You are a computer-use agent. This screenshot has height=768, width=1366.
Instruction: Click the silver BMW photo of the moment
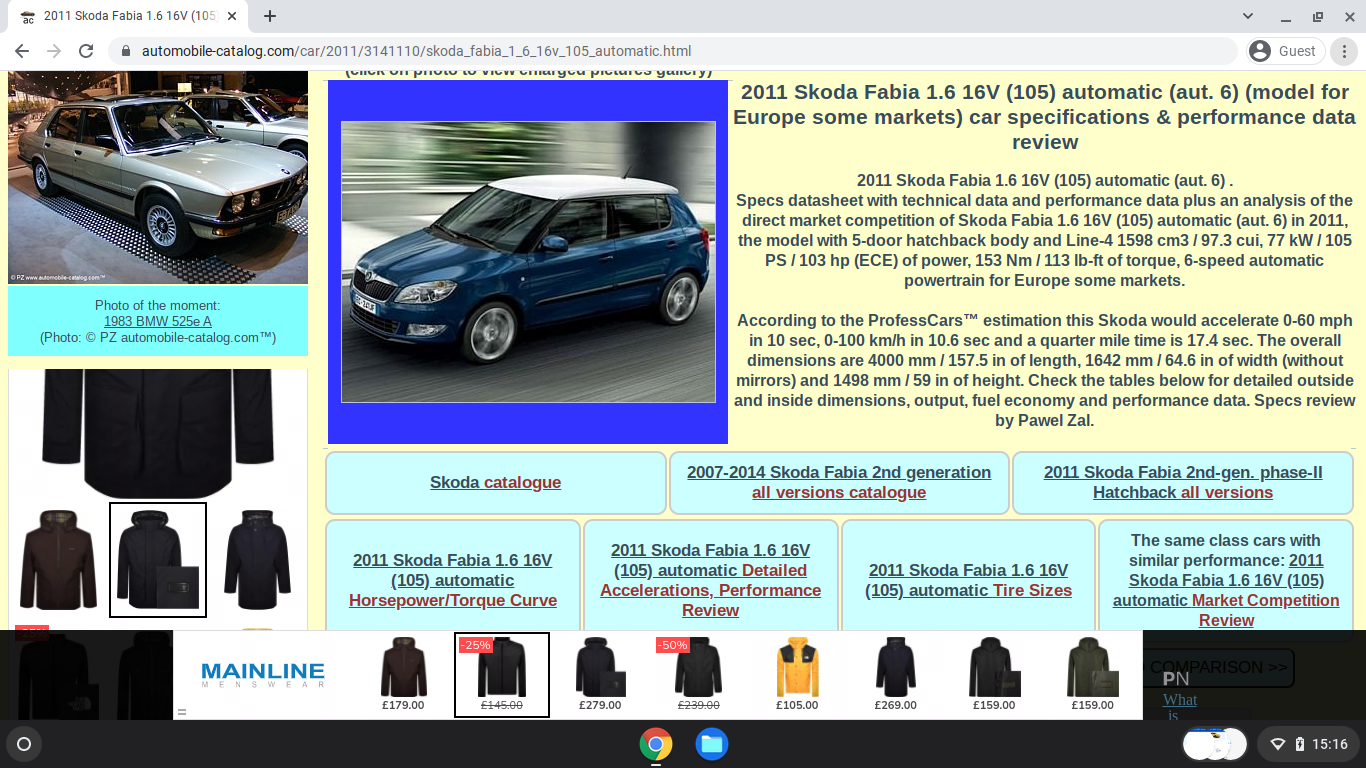coord(158,177)
